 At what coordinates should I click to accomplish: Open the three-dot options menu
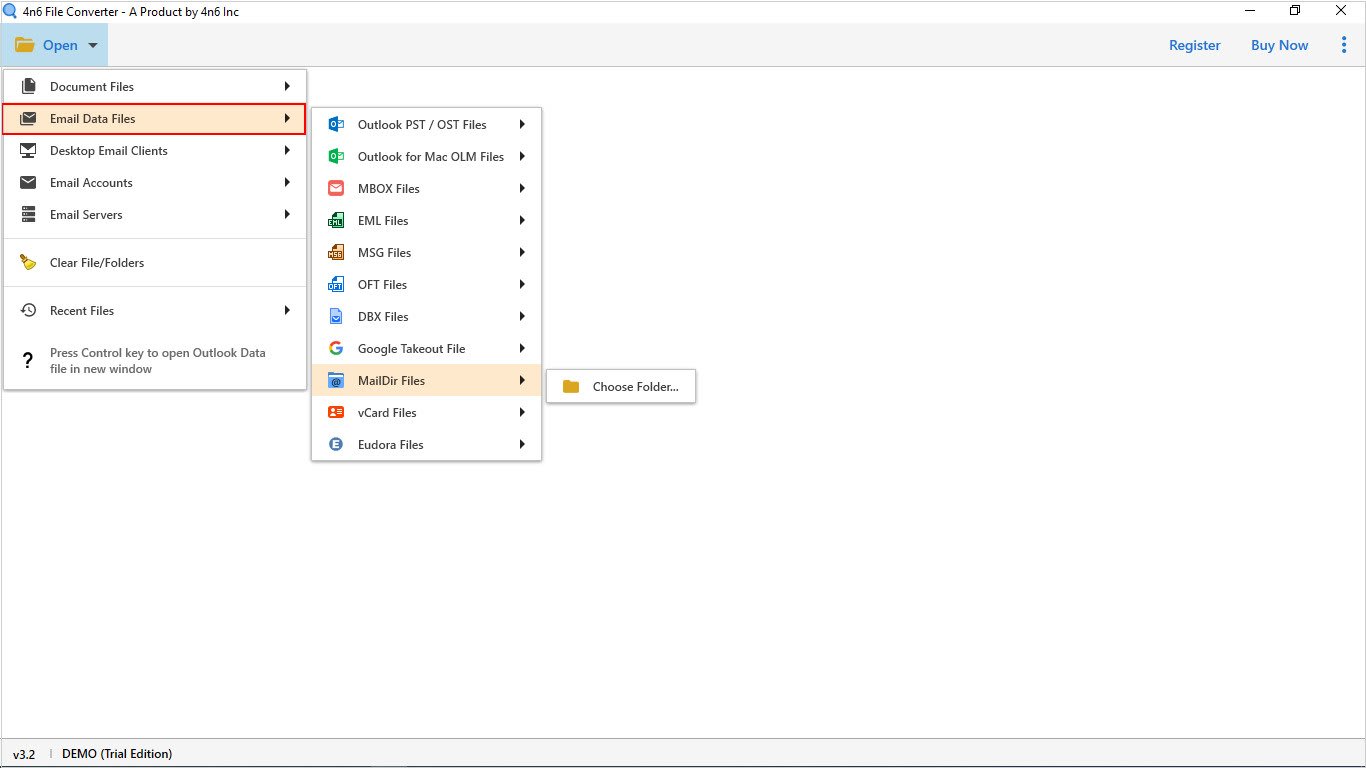pyautogui.click(x=1343, y=45)
